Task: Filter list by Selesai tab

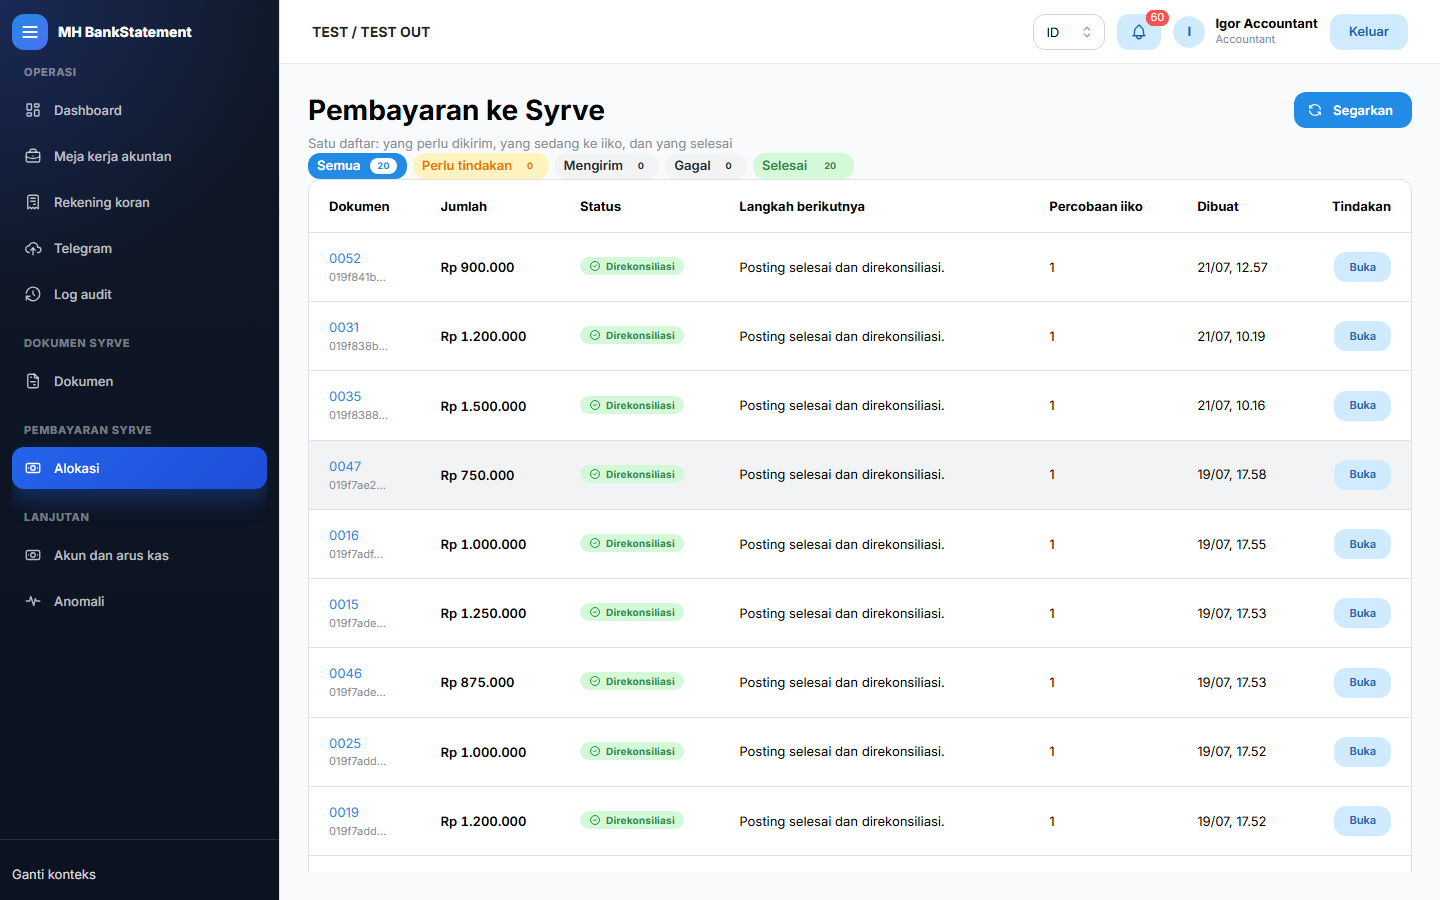Action: click(x=803, y=166)
